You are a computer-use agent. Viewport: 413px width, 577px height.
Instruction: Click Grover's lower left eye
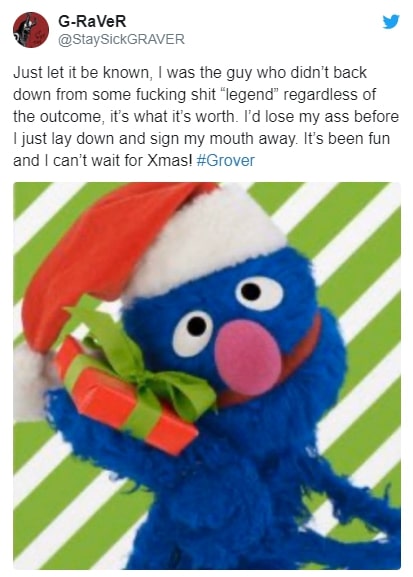coord(193,333)
